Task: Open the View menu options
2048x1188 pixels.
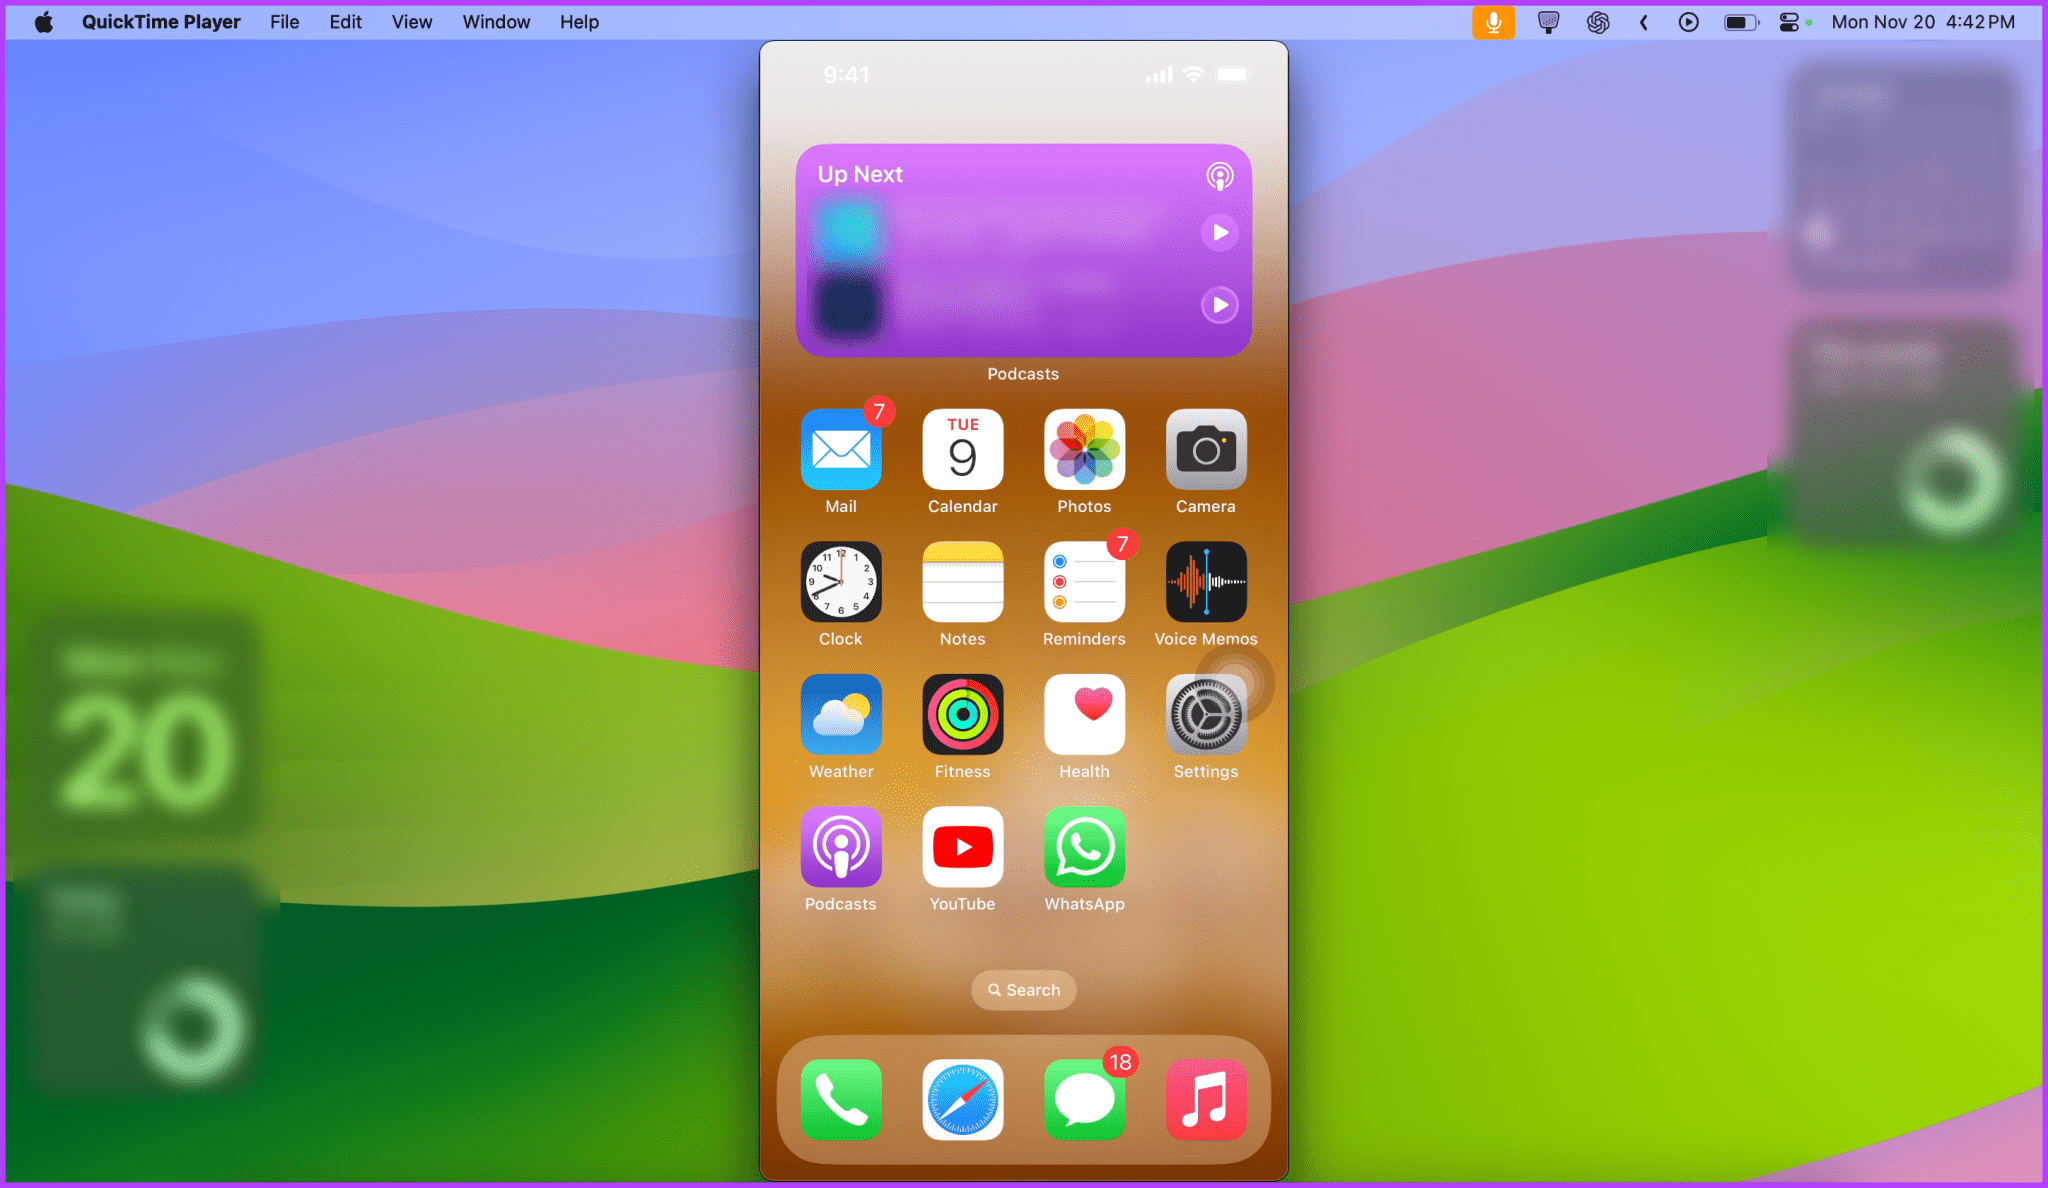Action: tap(411, 21)
